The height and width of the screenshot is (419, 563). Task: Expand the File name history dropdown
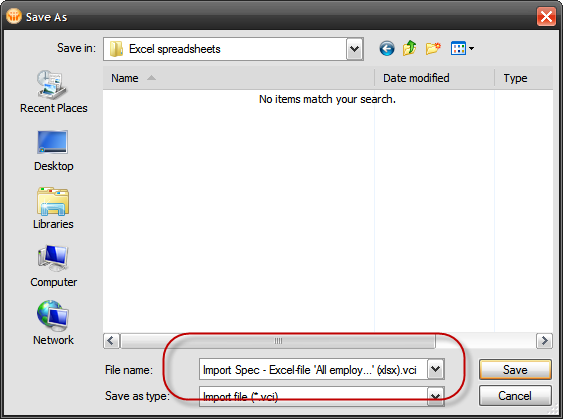point(436,369)
